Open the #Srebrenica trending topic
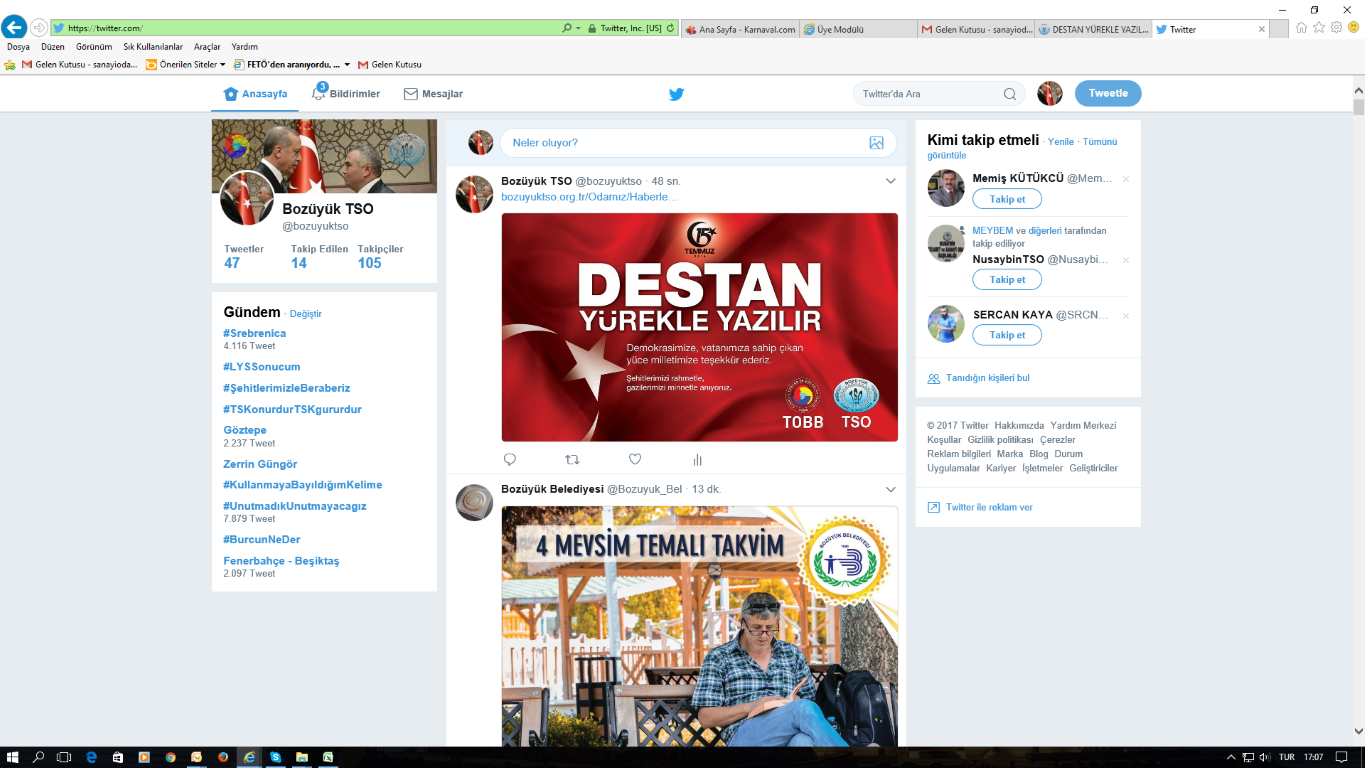 pos(255,333)
